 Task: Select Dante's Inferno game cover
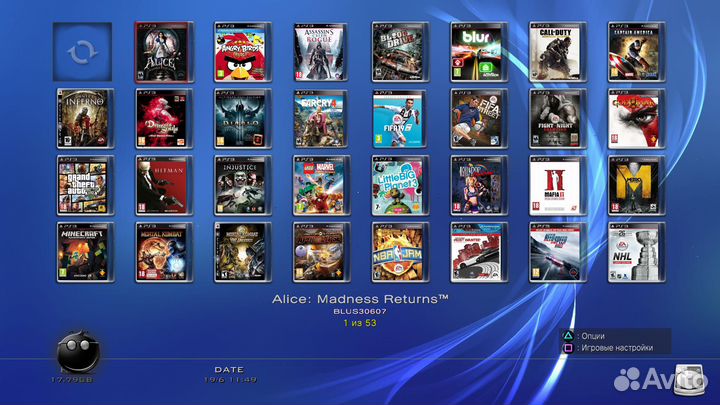coord(84,119)
